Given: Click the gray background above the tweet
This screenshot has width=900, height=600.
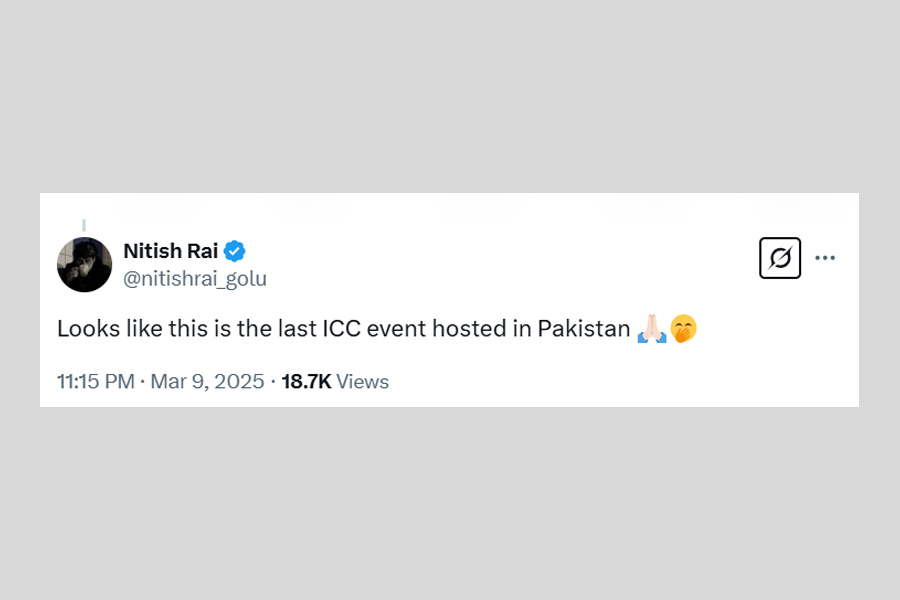Looking at the screenshot, I should pyautogui.click(x=450, y=100).
